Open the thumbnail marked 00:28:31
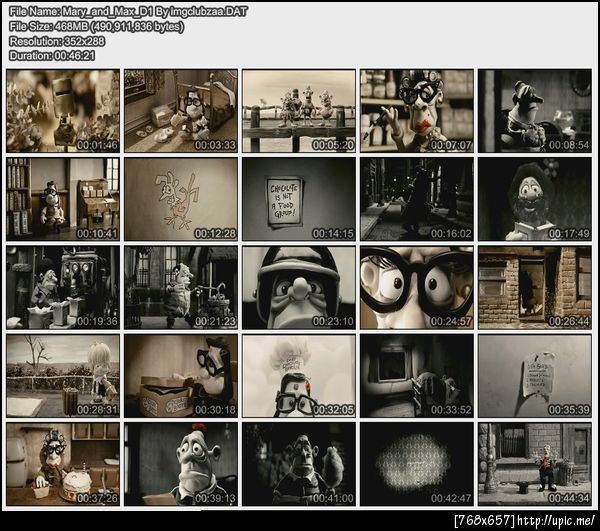600x531 pixels. pyautogui.click(x=63, y=376)
